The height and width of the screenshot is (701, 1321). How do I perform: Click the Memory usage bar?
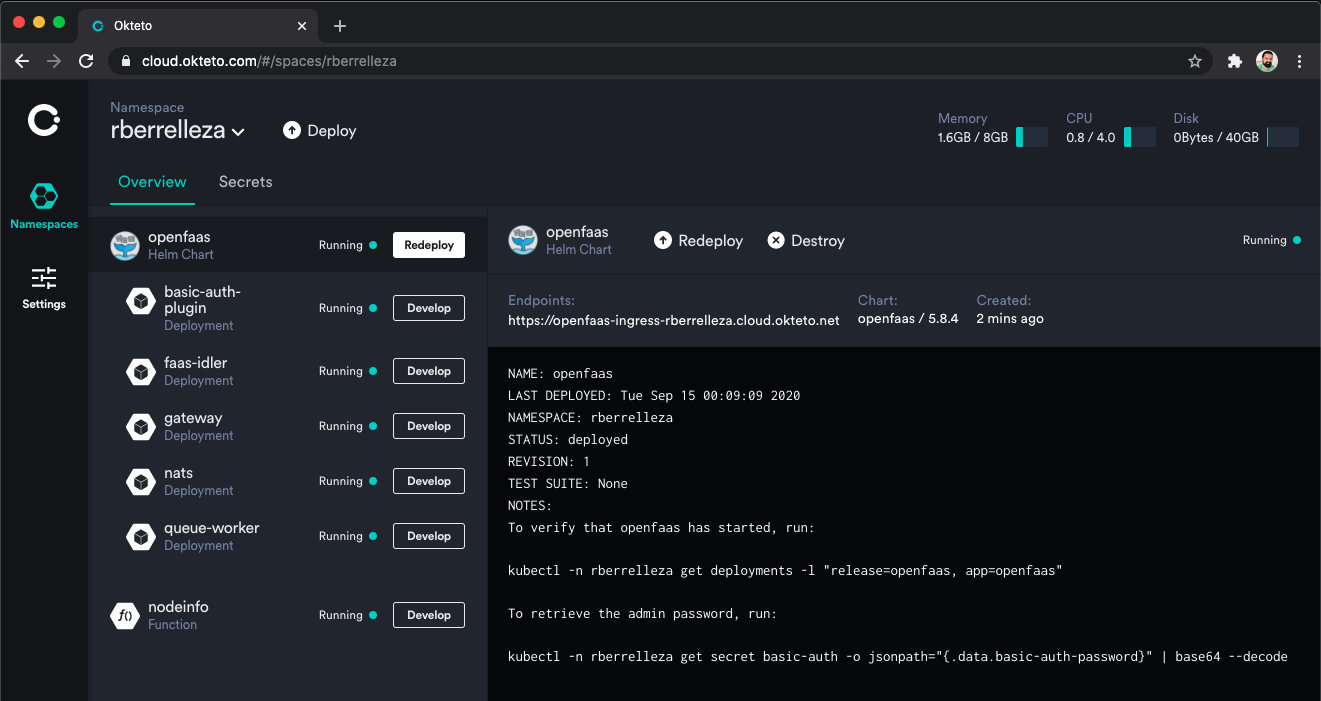tap(1032, 137)
